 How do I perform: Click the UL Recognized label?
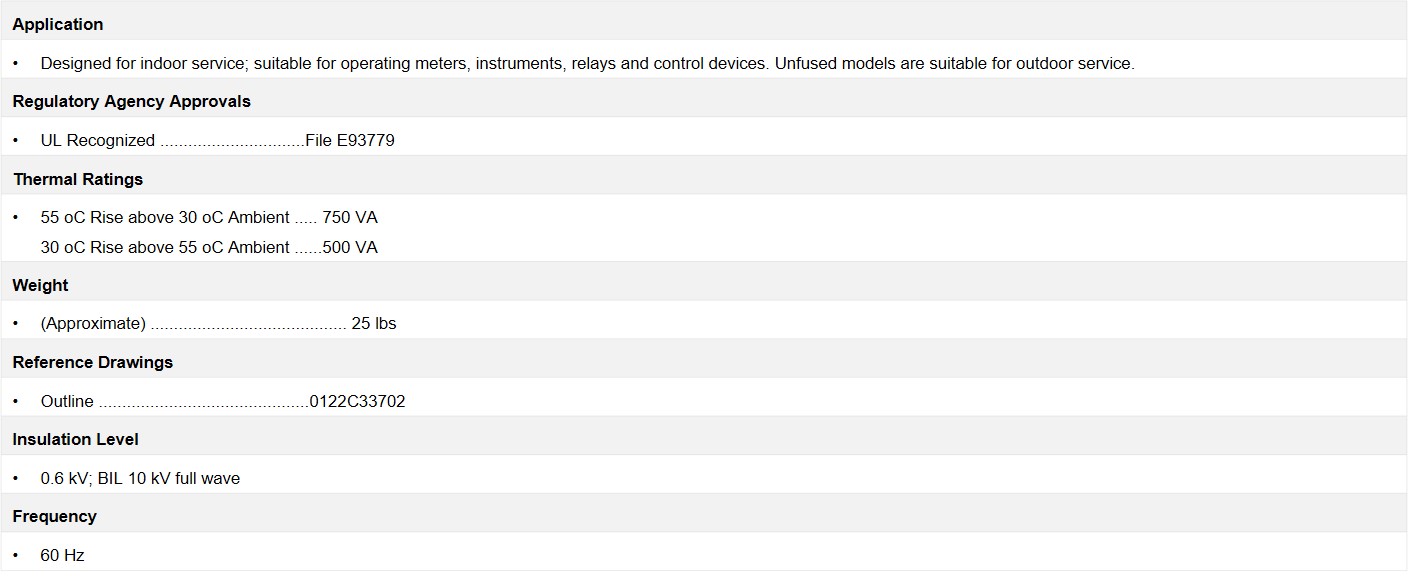[x=98, y=140]
